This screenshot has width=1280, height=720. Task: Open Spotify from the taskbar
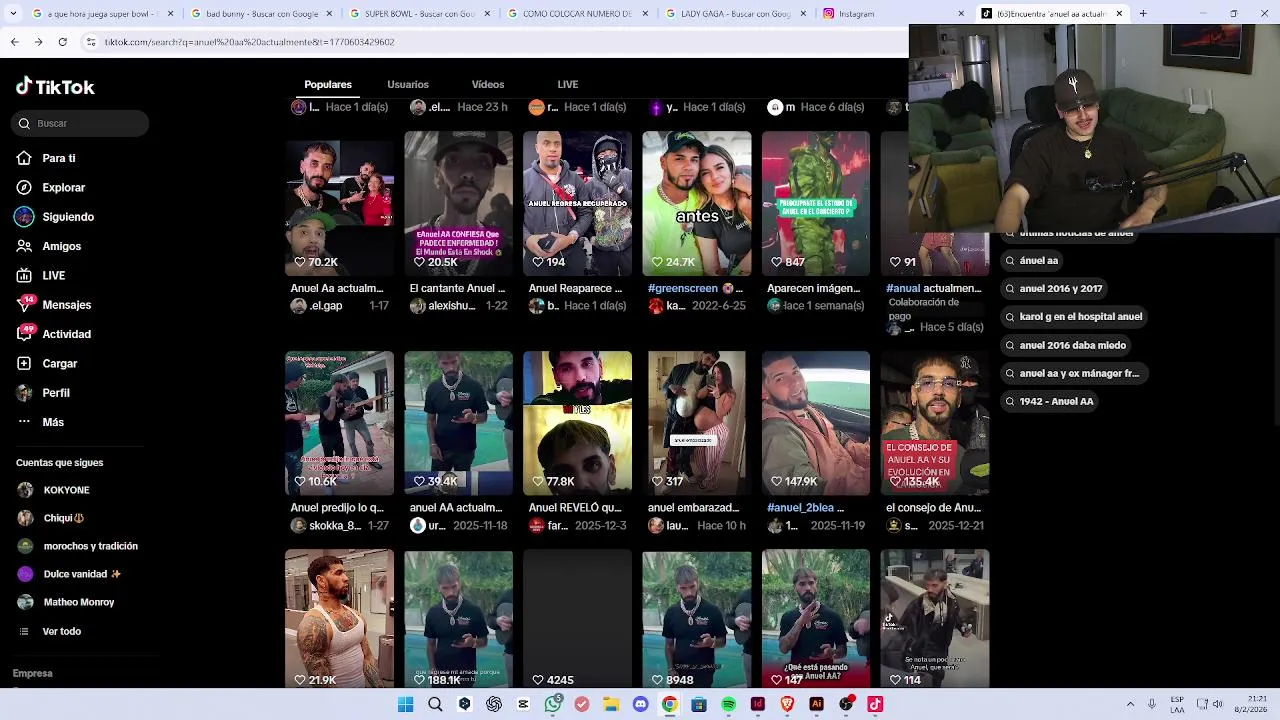[729, 704]
